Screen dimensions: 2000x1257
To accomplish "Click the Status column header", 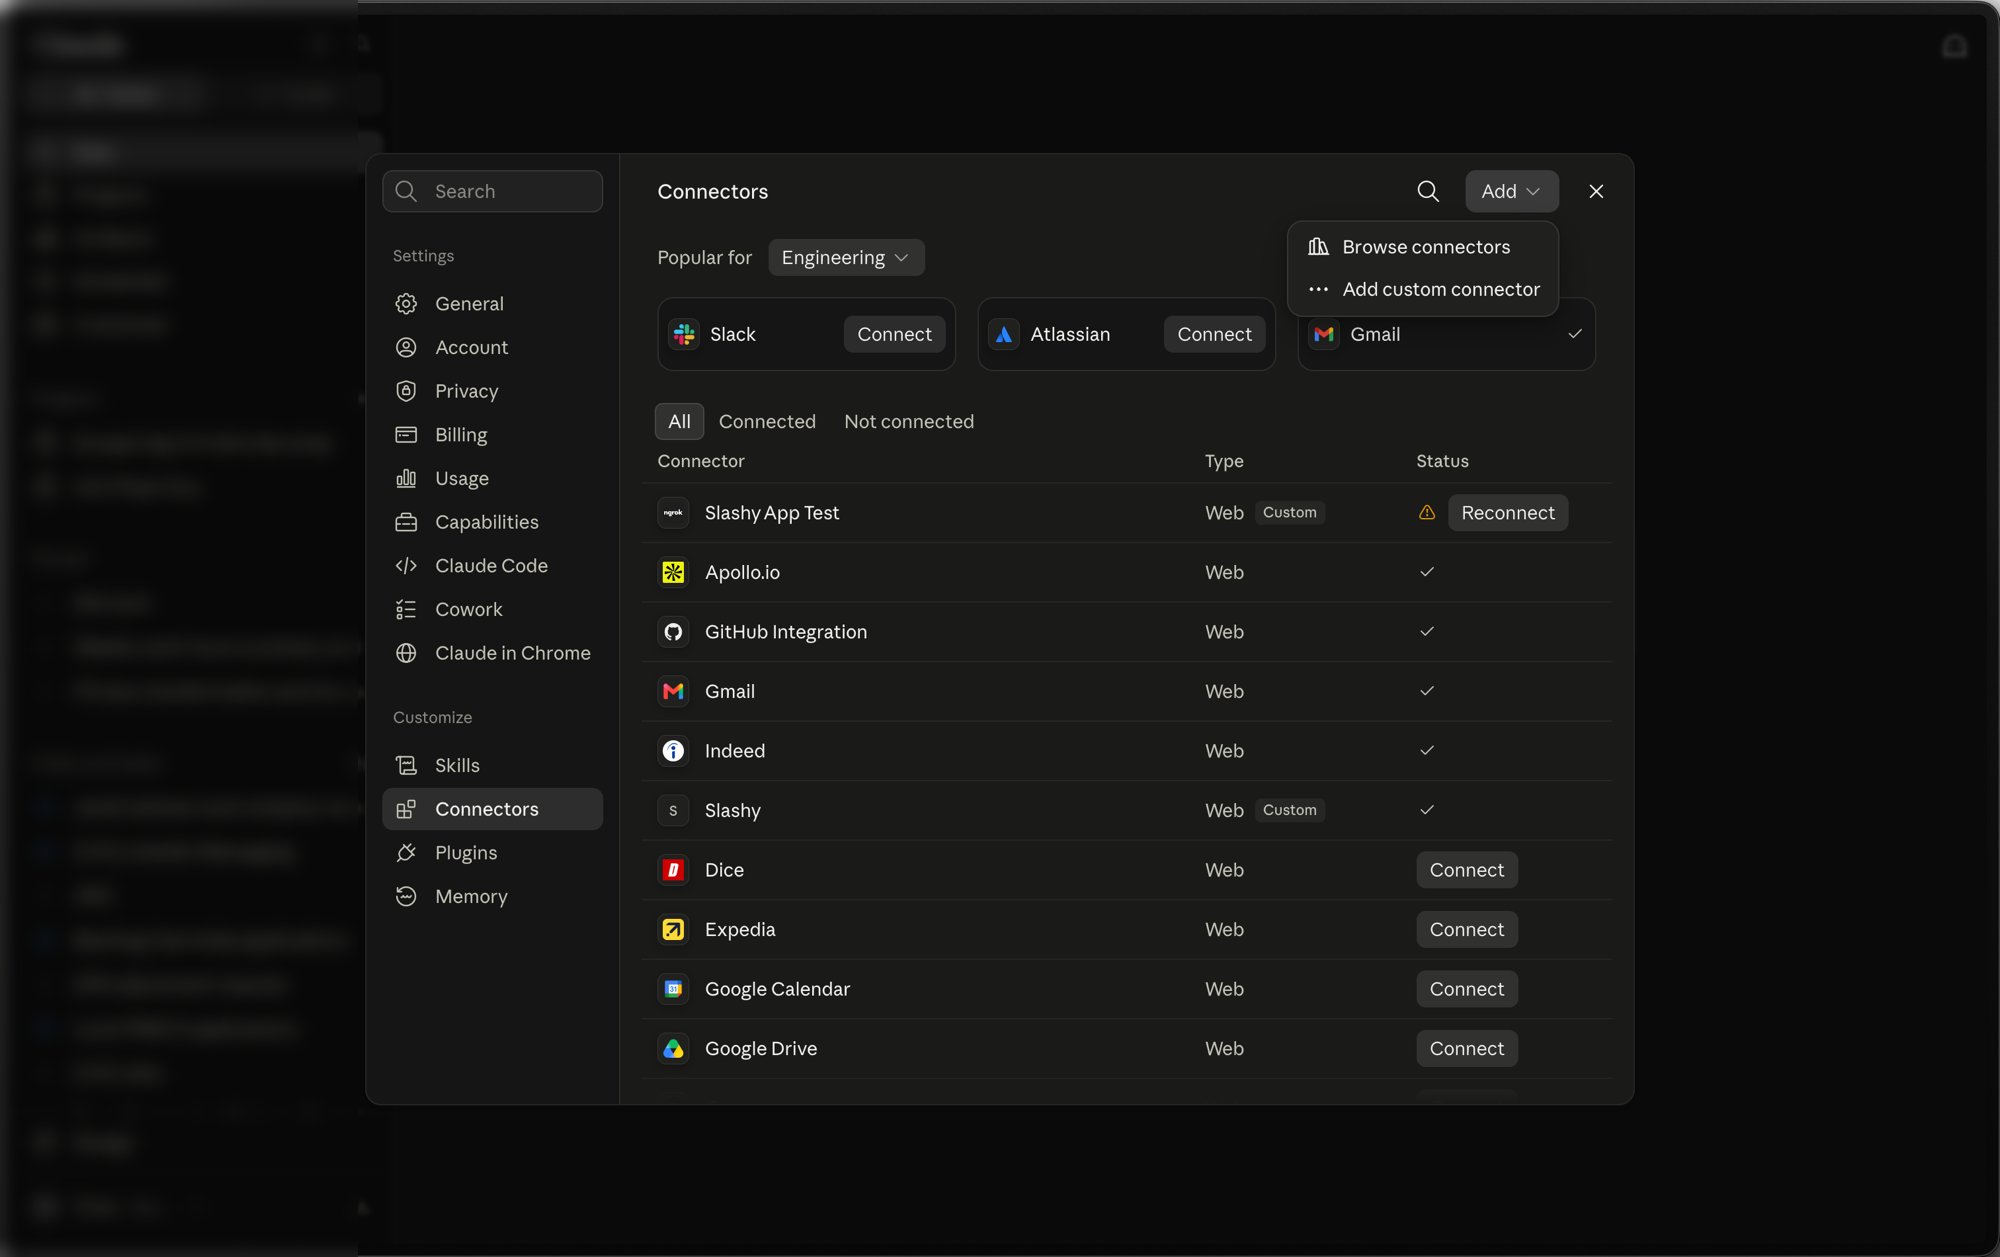I will pyautogui.click(x=1442, y=460).
